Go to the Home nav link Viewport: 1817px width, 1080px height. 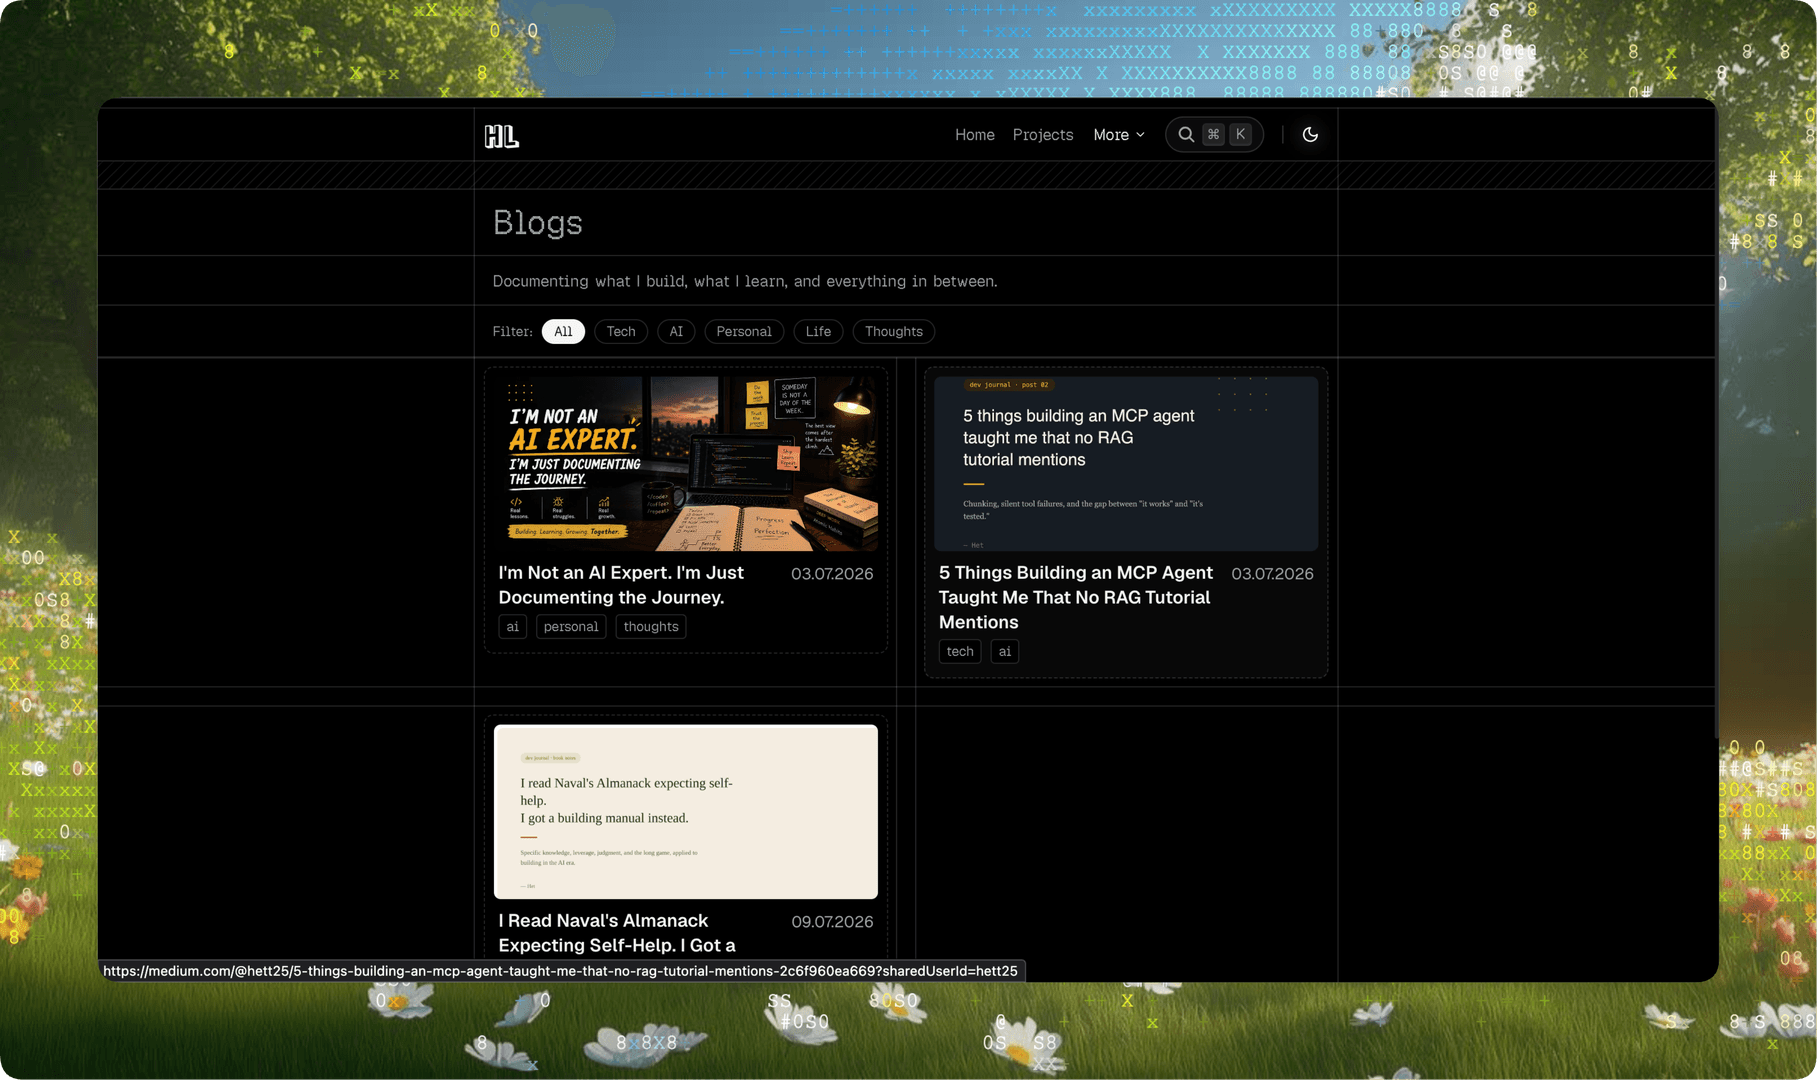tap(974, 134)
